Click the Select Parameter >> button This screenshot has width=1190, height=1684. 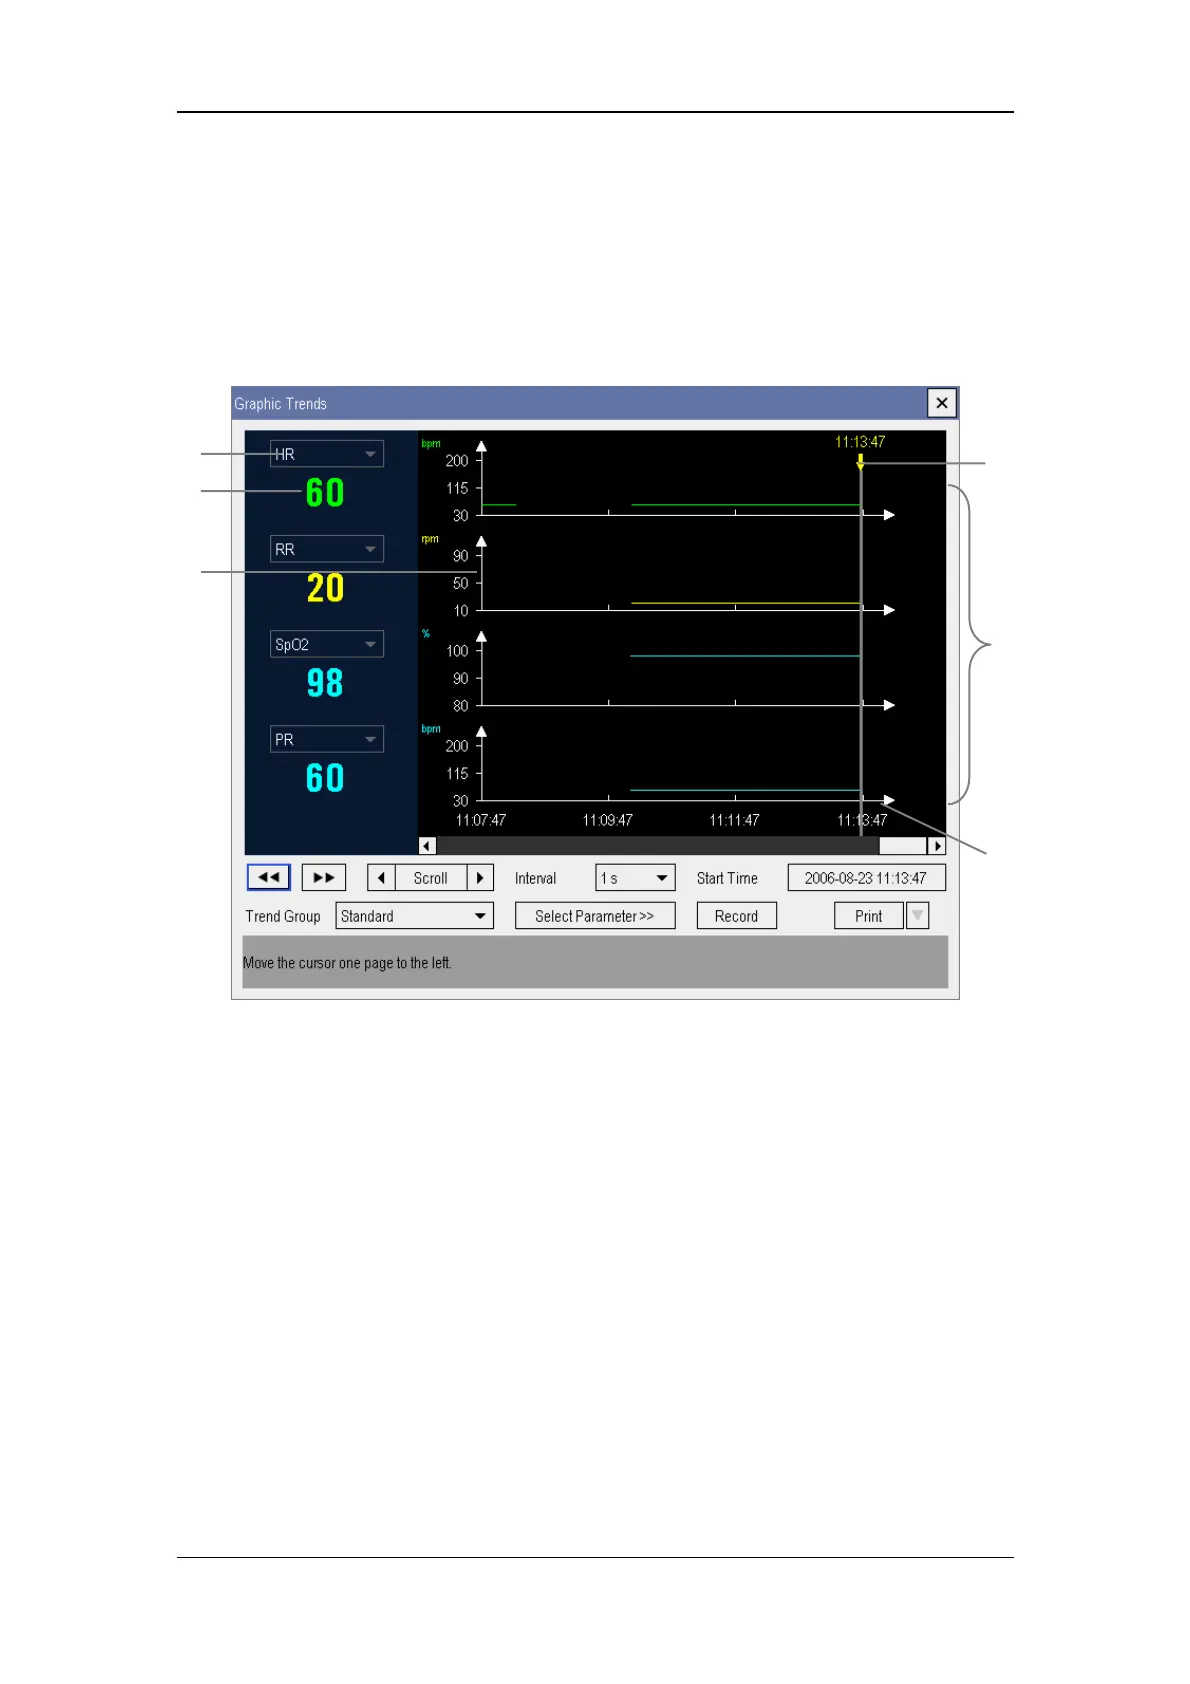(x=595, y=916)
